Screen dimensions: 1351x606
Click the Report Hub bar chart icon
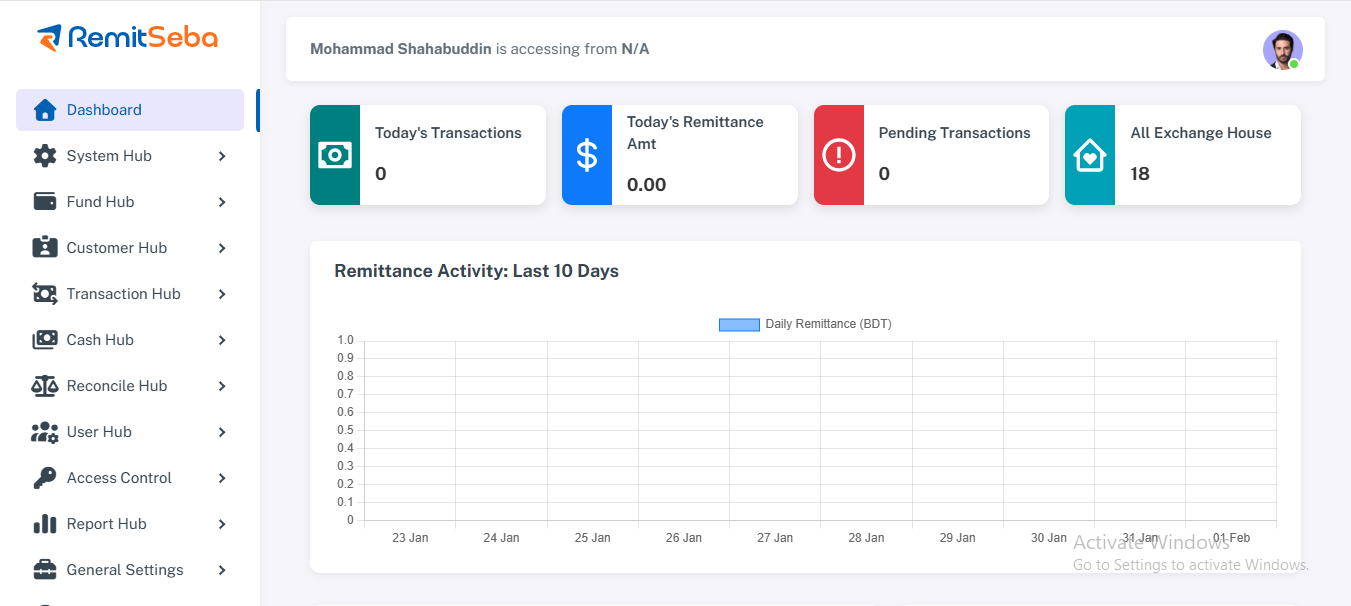click(45, 524)
